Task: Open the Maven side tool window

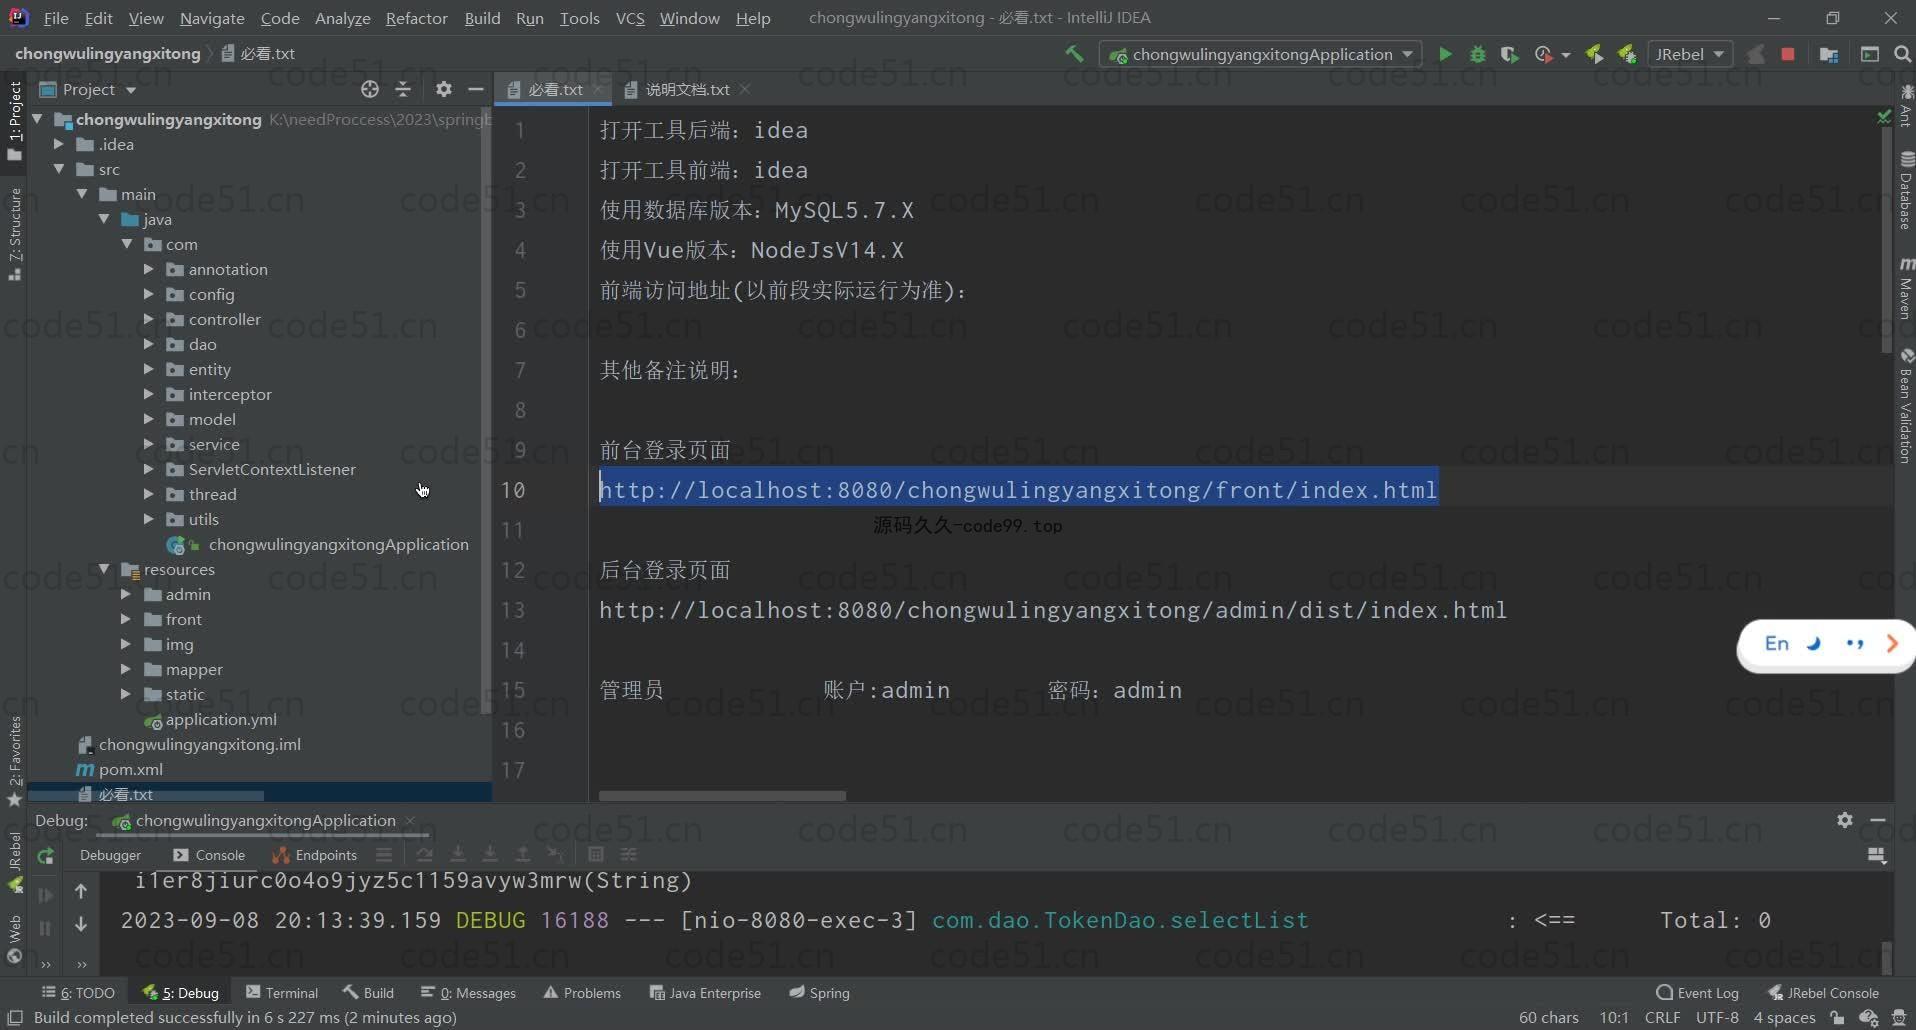Action: [x=1906, y=289]
